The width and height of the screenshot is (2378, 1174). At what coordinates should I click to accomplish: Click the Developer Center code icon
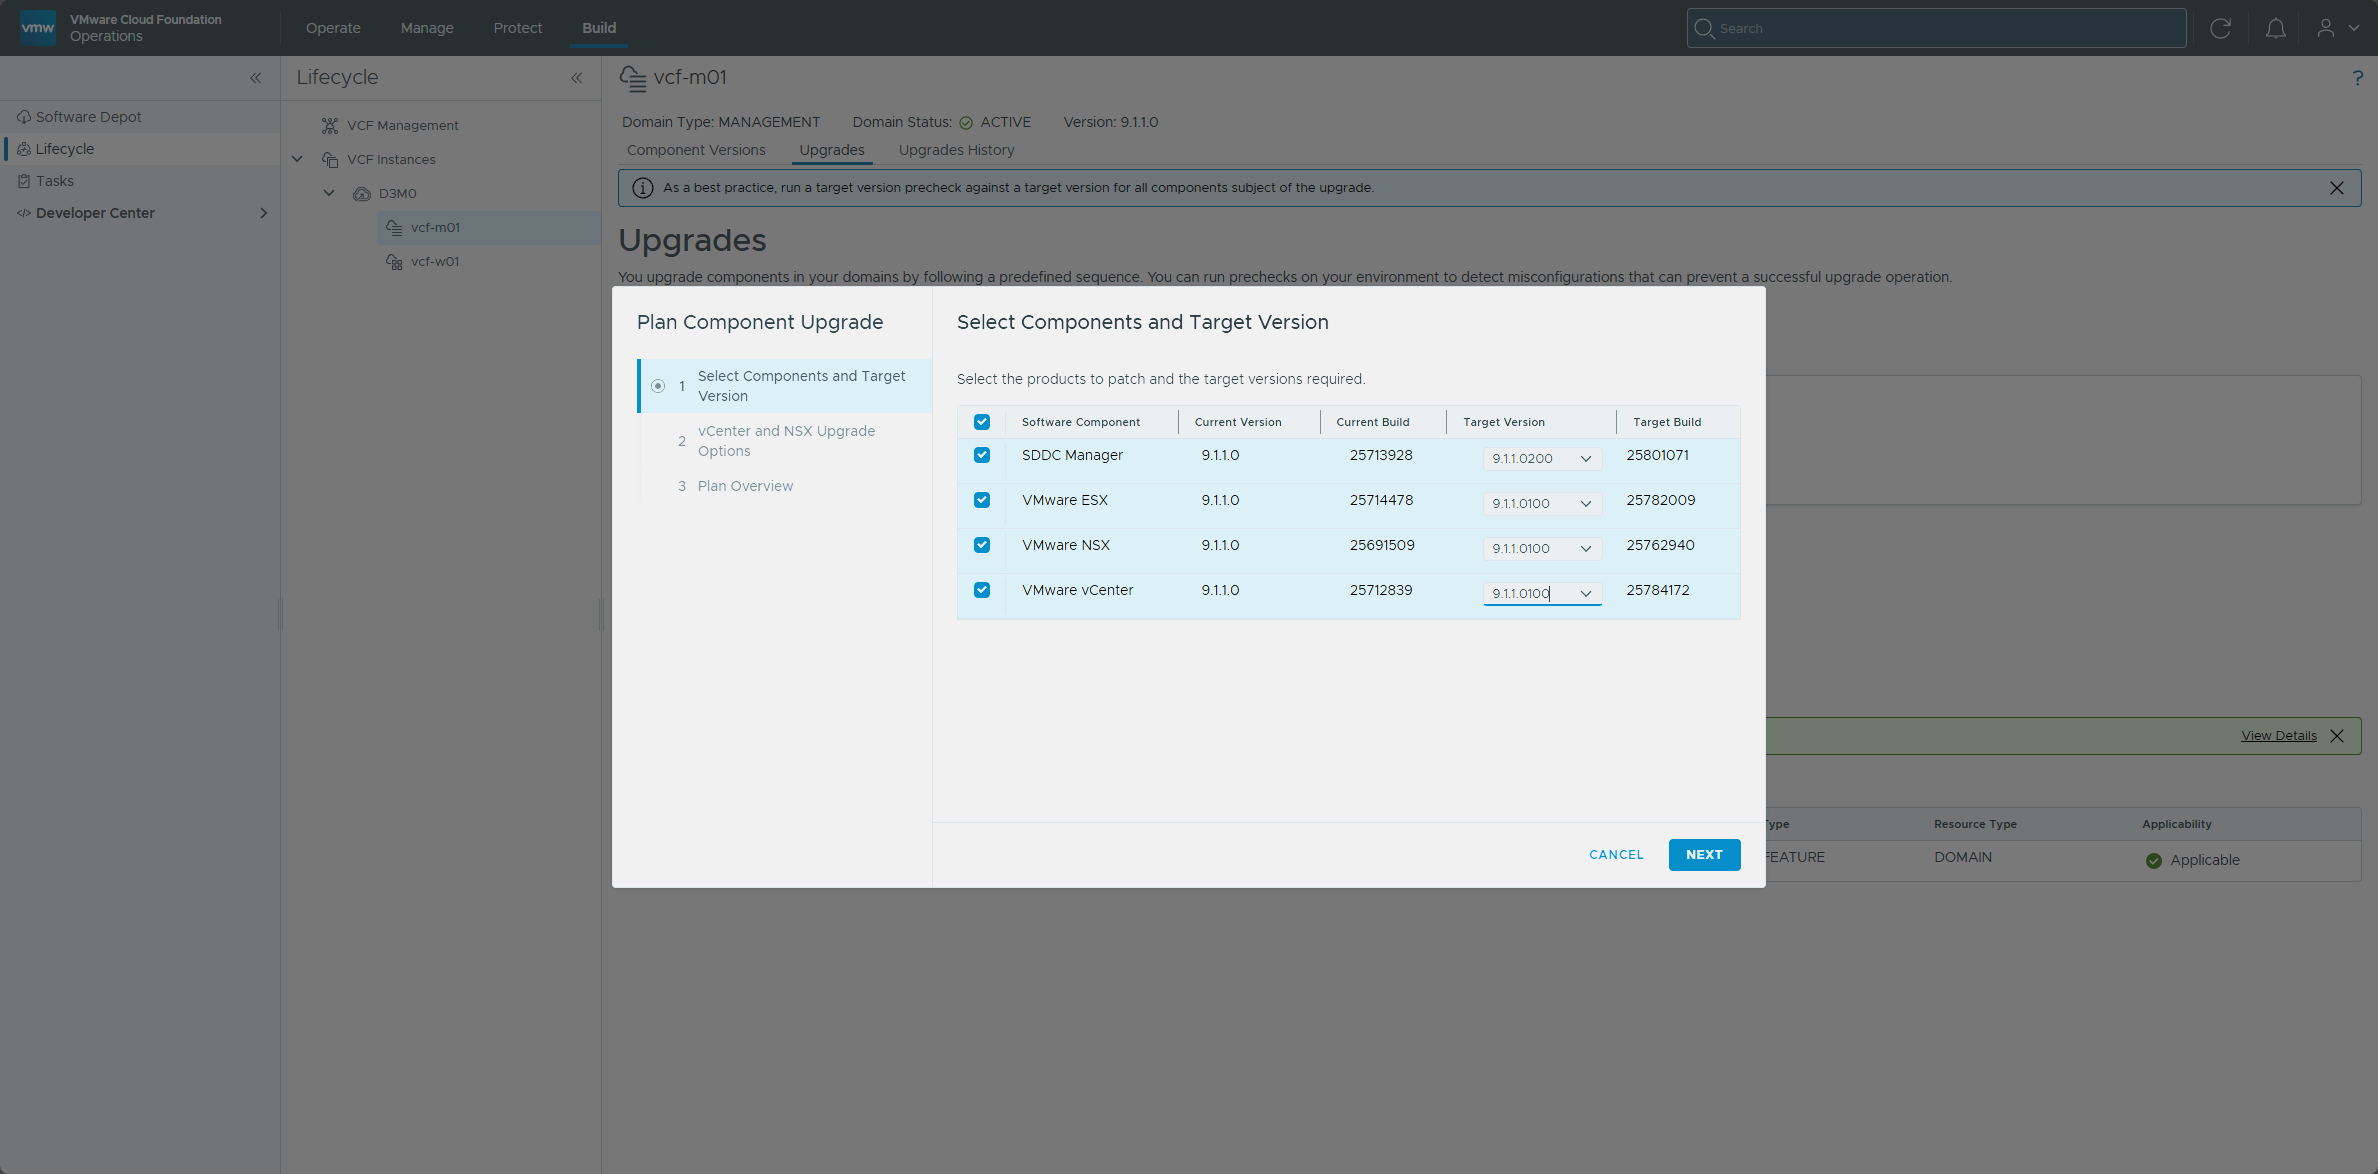pos(24,213)
